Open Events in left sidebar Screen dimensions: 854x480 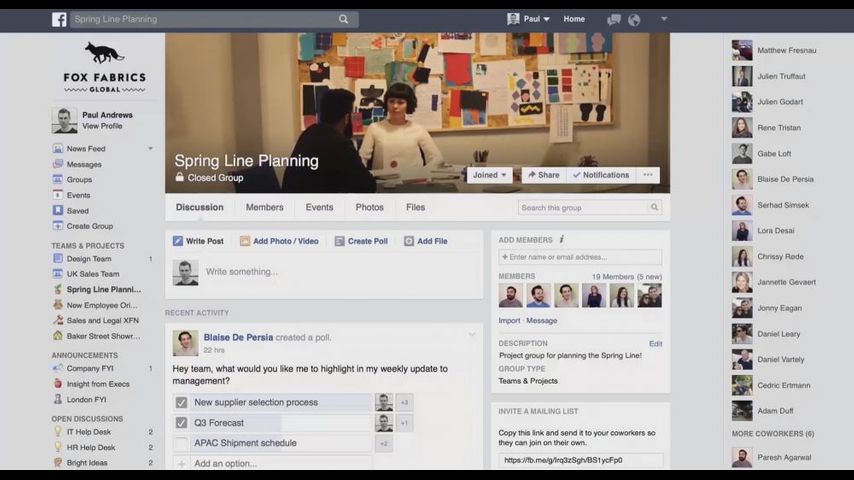[x=78, y=195]
